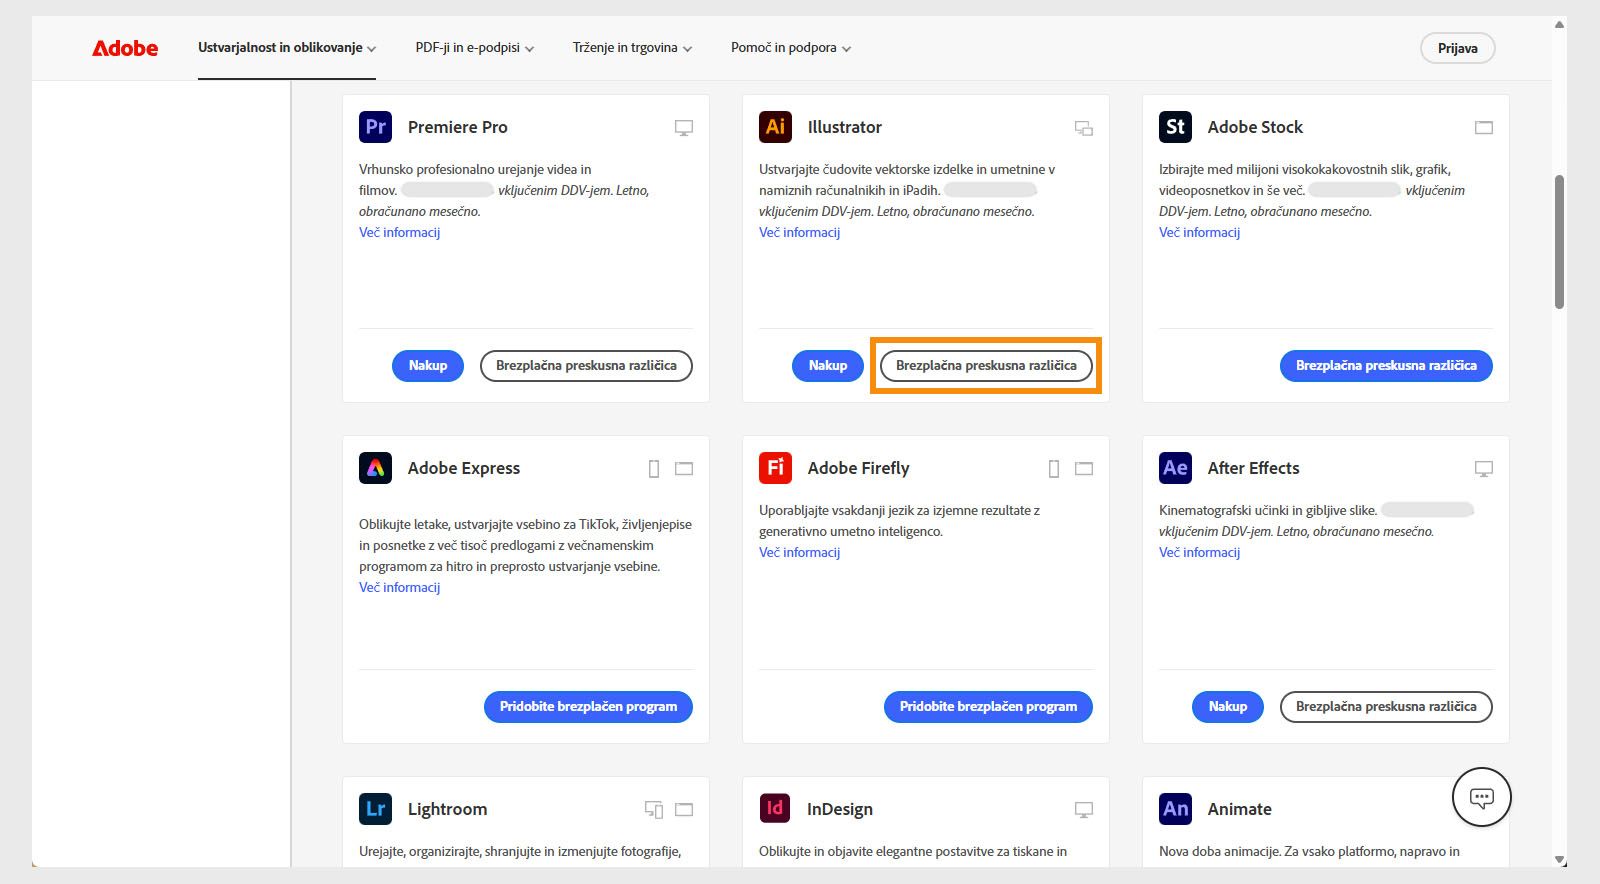Click Nakup button for Premiere Pro
1600x884 pixels.
pos(427,366)
